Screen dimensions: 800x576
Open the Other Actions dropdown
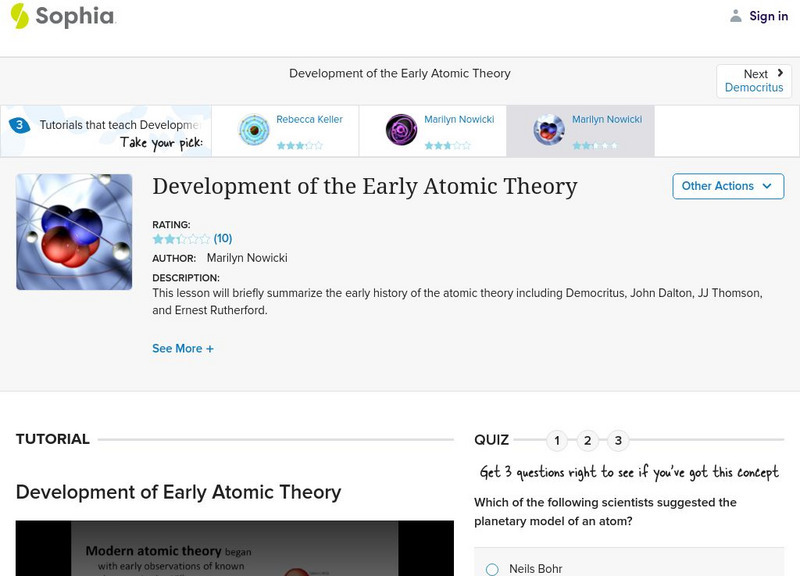click(x=727, y=186)
